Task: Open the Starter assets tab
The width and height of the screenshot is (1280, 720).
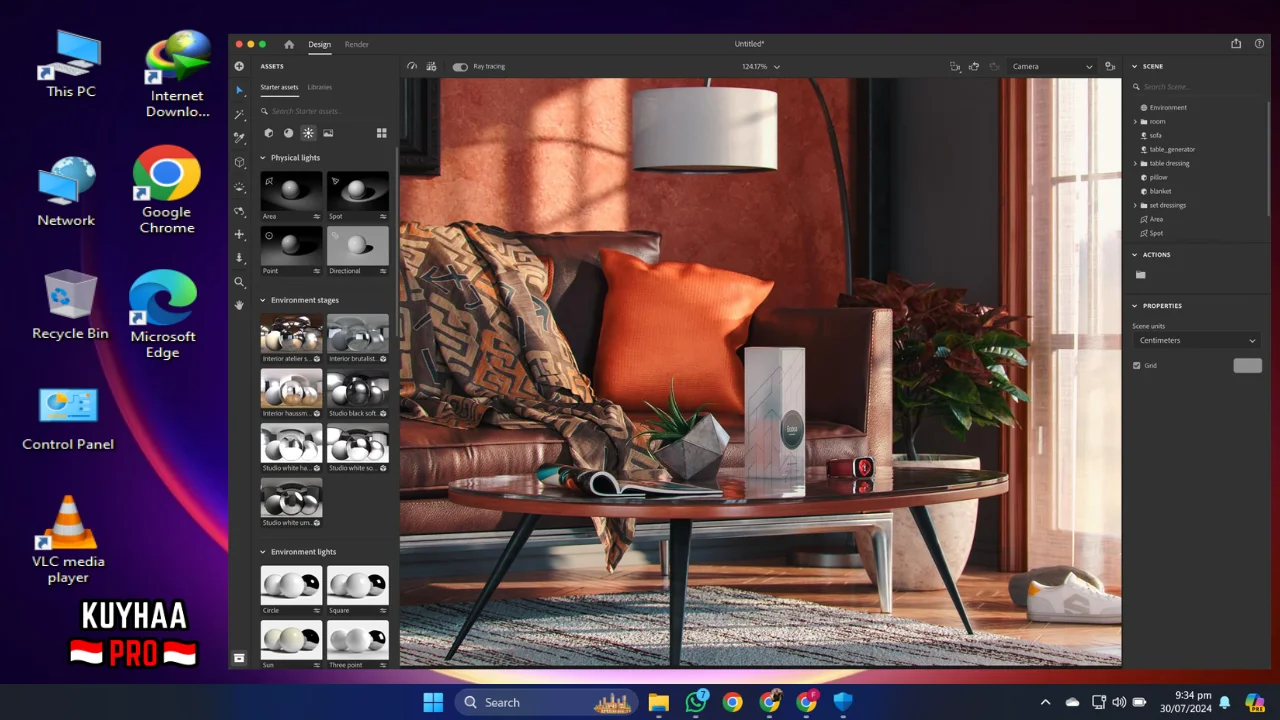Action: click(279, 88)
